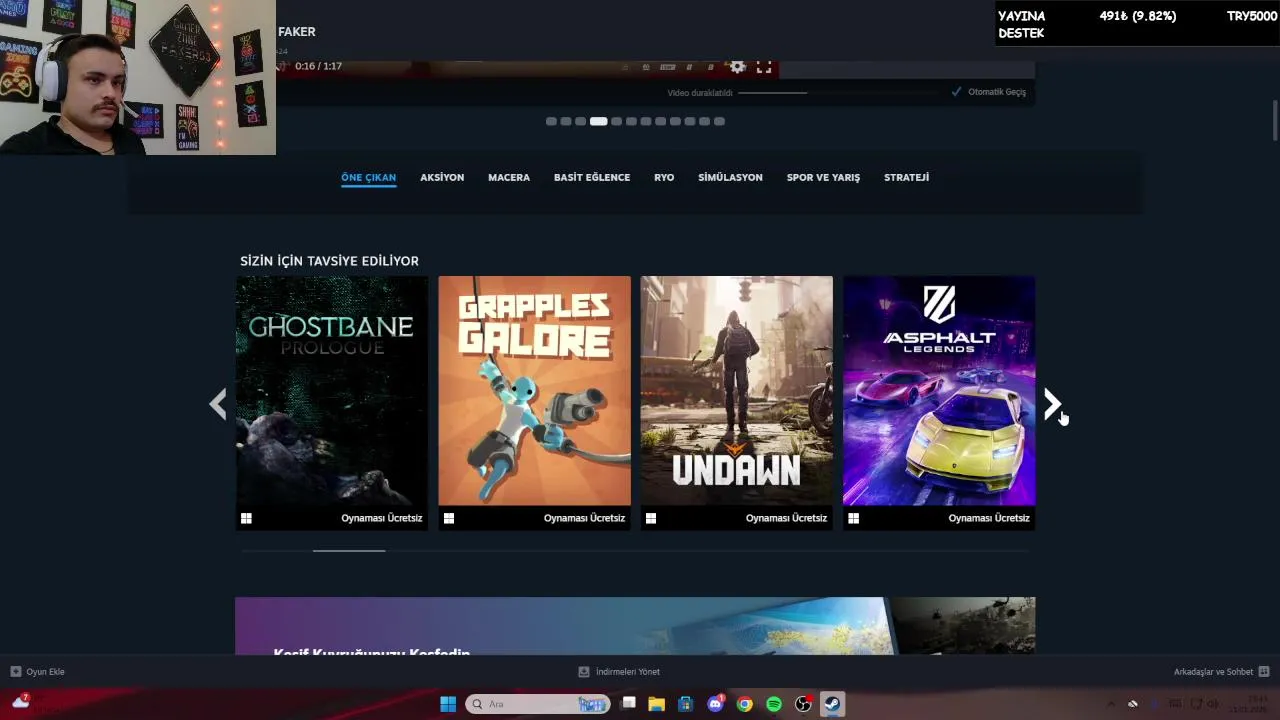
Task: Open the AKSİYON category tab
Action: coord(442,177)
